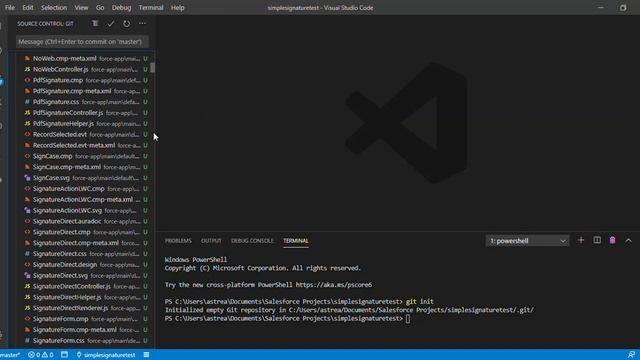Create a new terminal with plus icon
This screenshot has width=640, height=360.
581,240
